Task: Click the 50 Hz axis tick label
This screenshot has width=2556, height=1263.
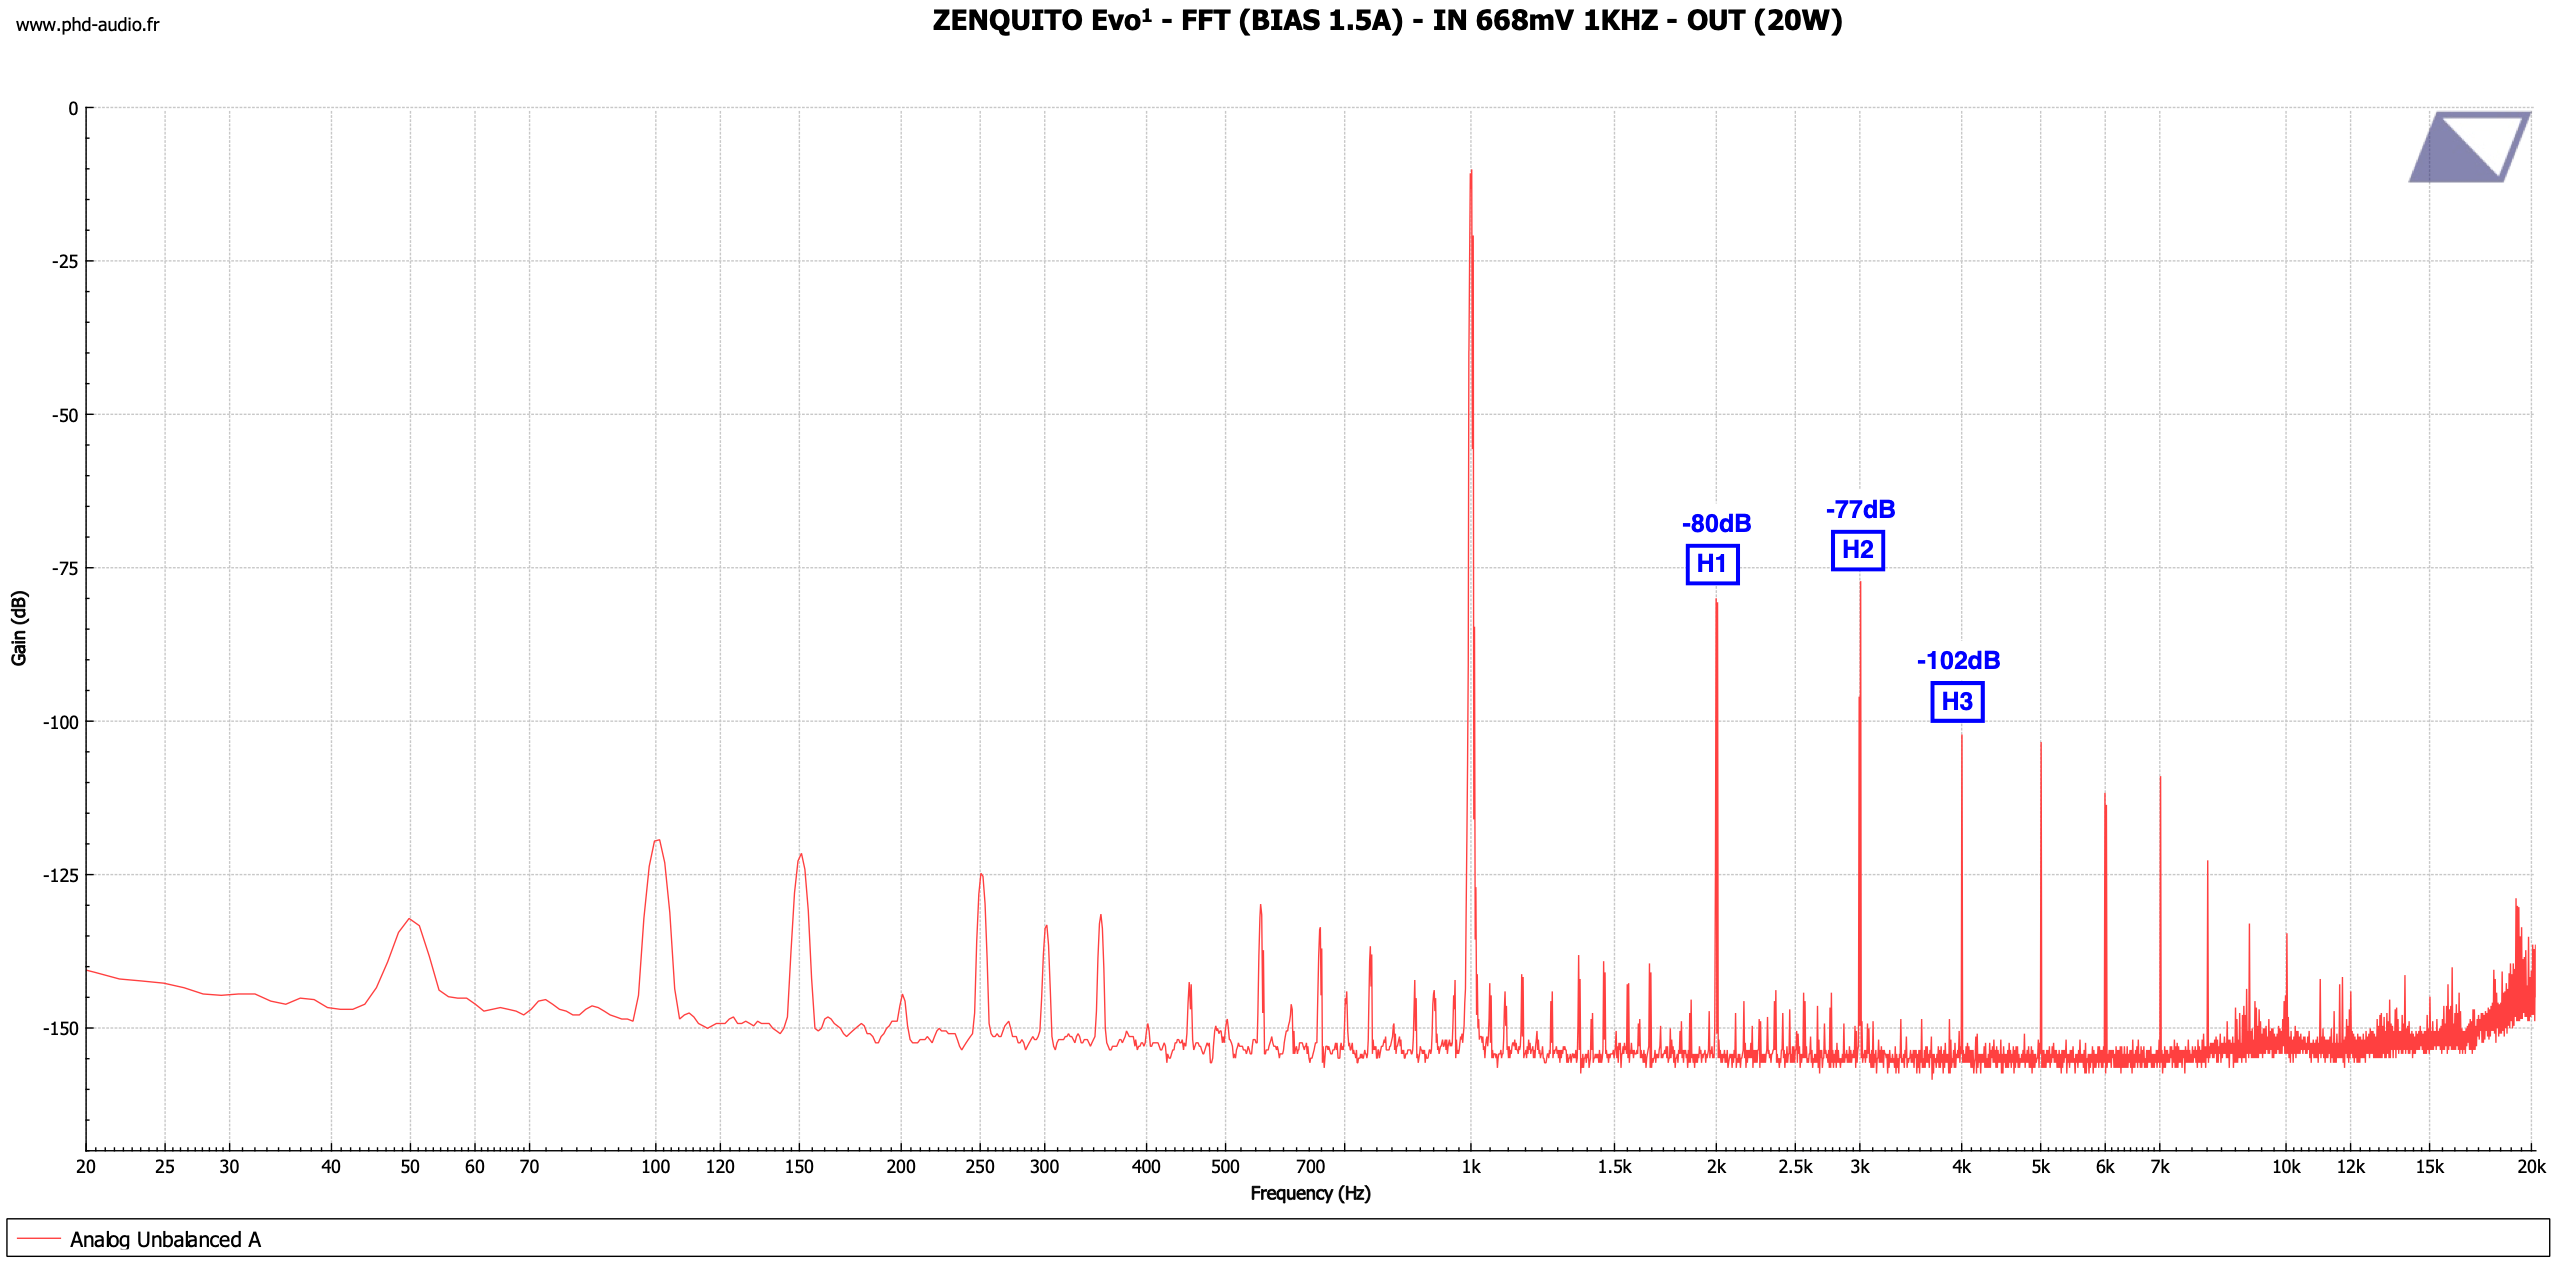Action: pyautogui.click(x=410, y=1167)
